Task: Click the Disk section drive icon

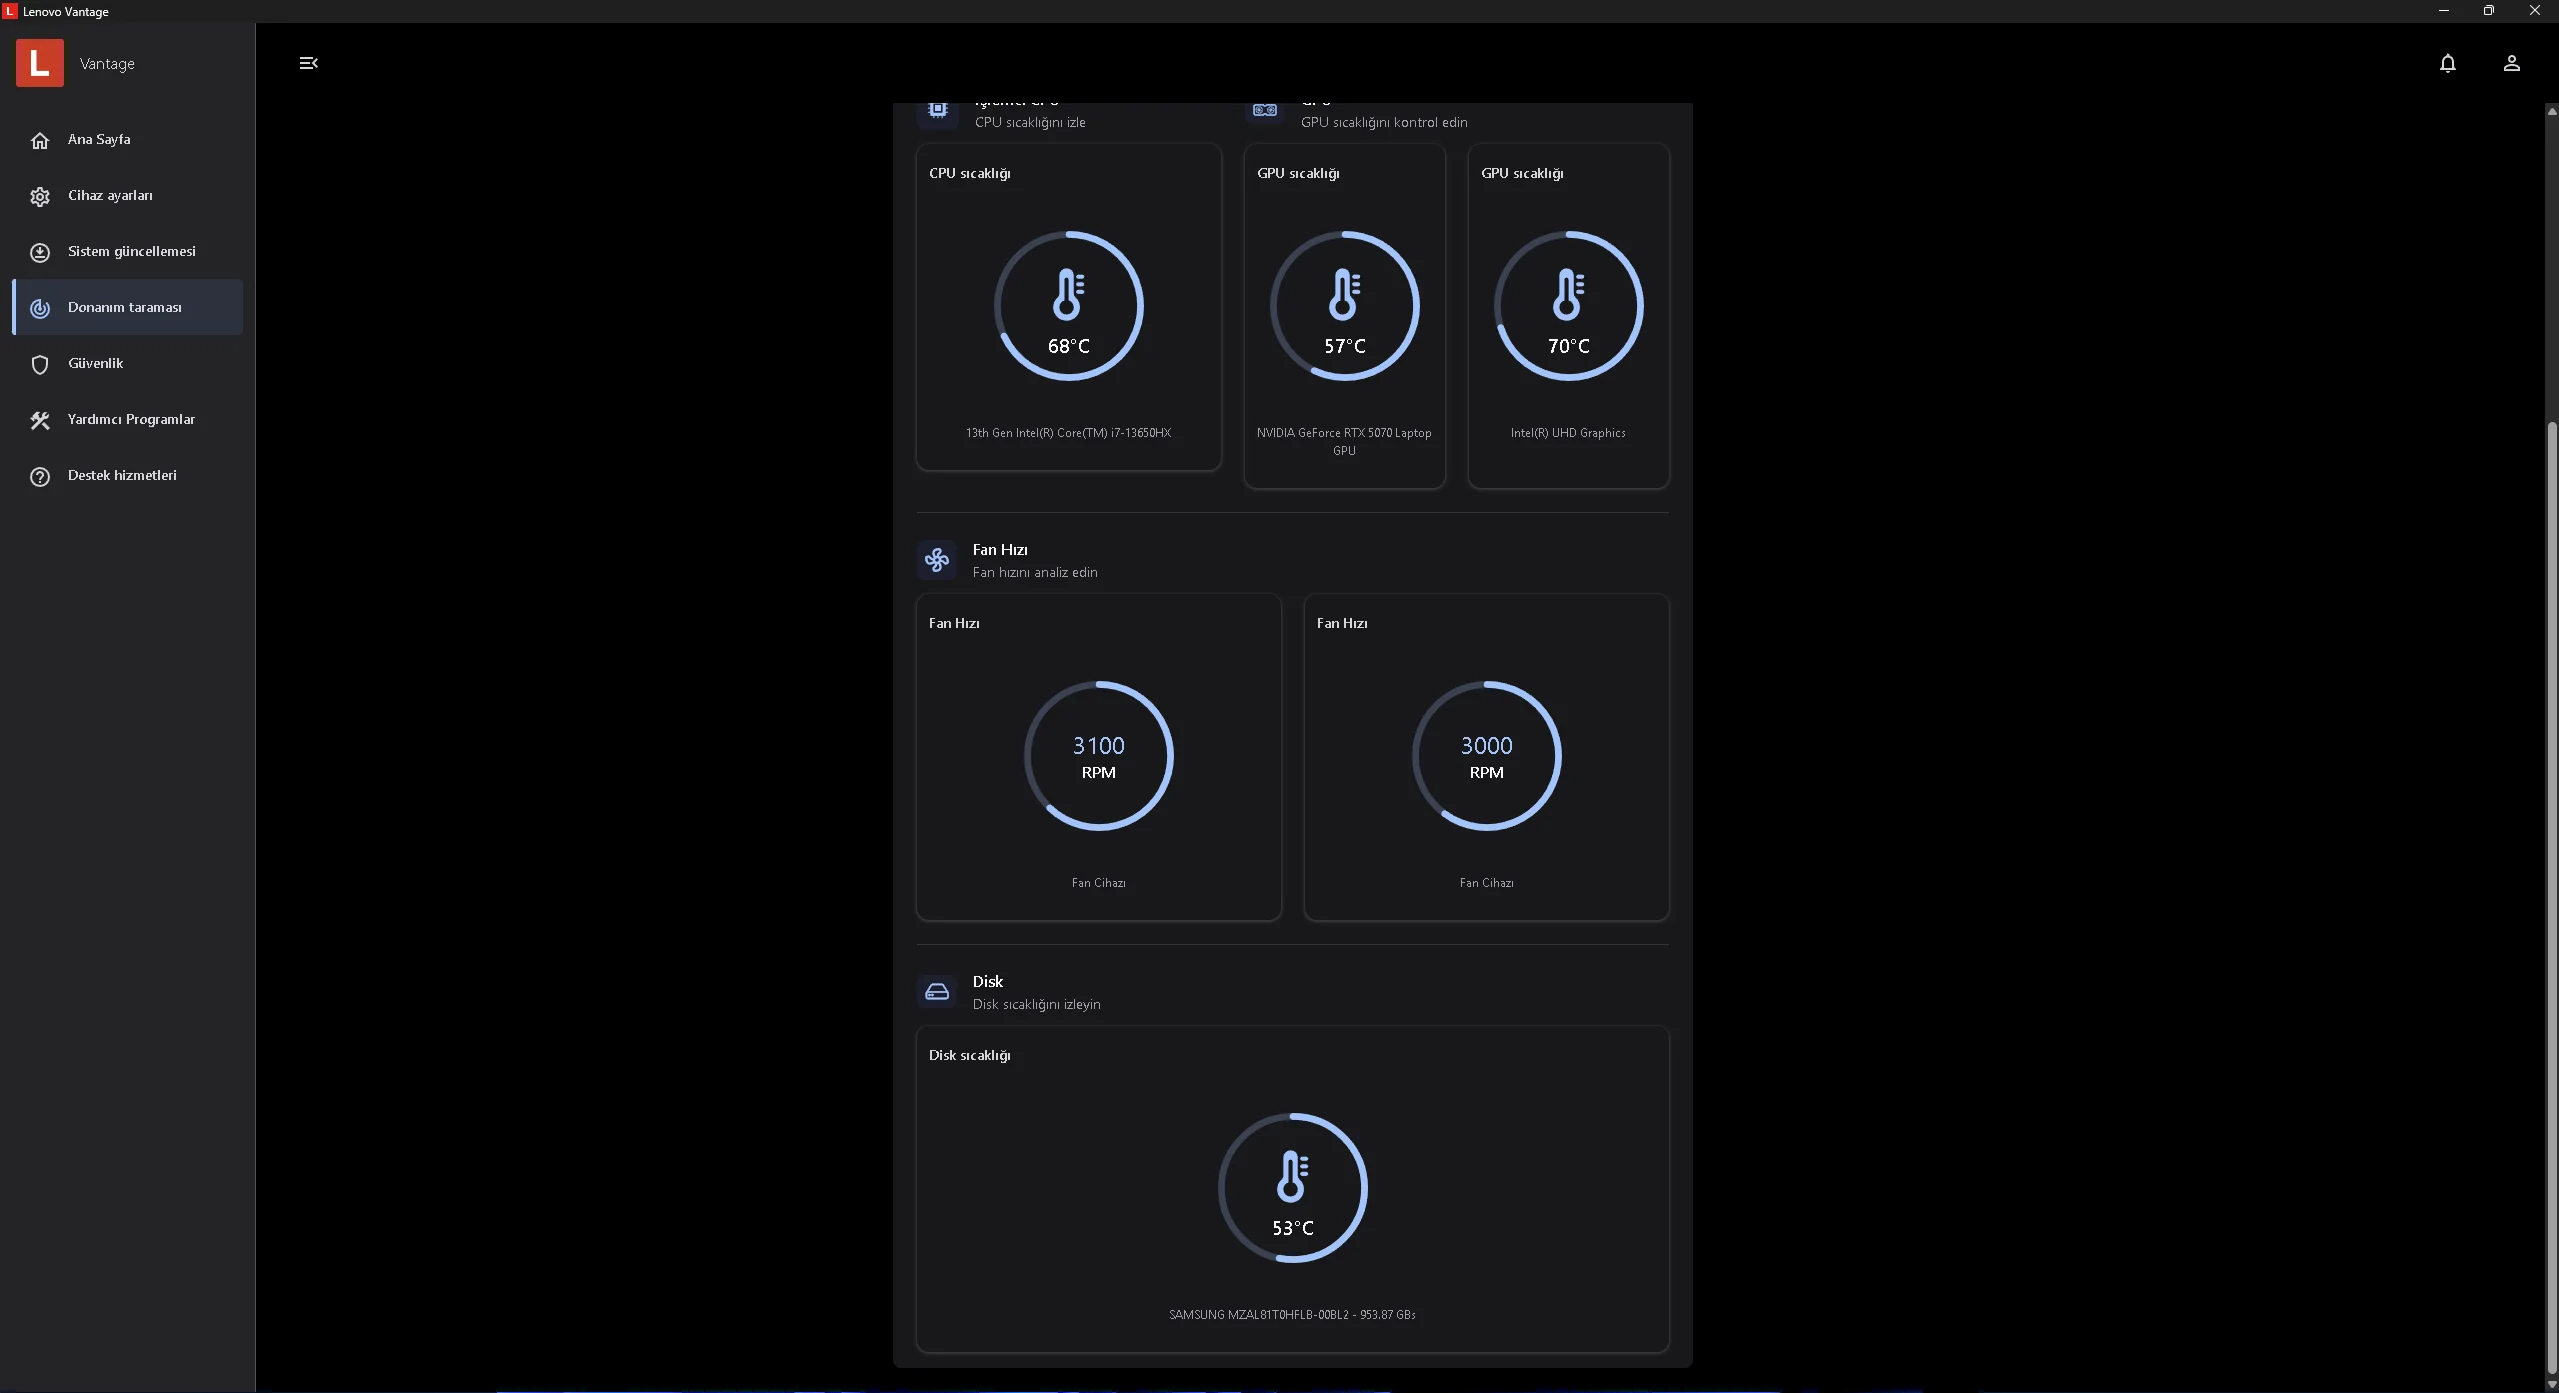Action: click(937, 992)
